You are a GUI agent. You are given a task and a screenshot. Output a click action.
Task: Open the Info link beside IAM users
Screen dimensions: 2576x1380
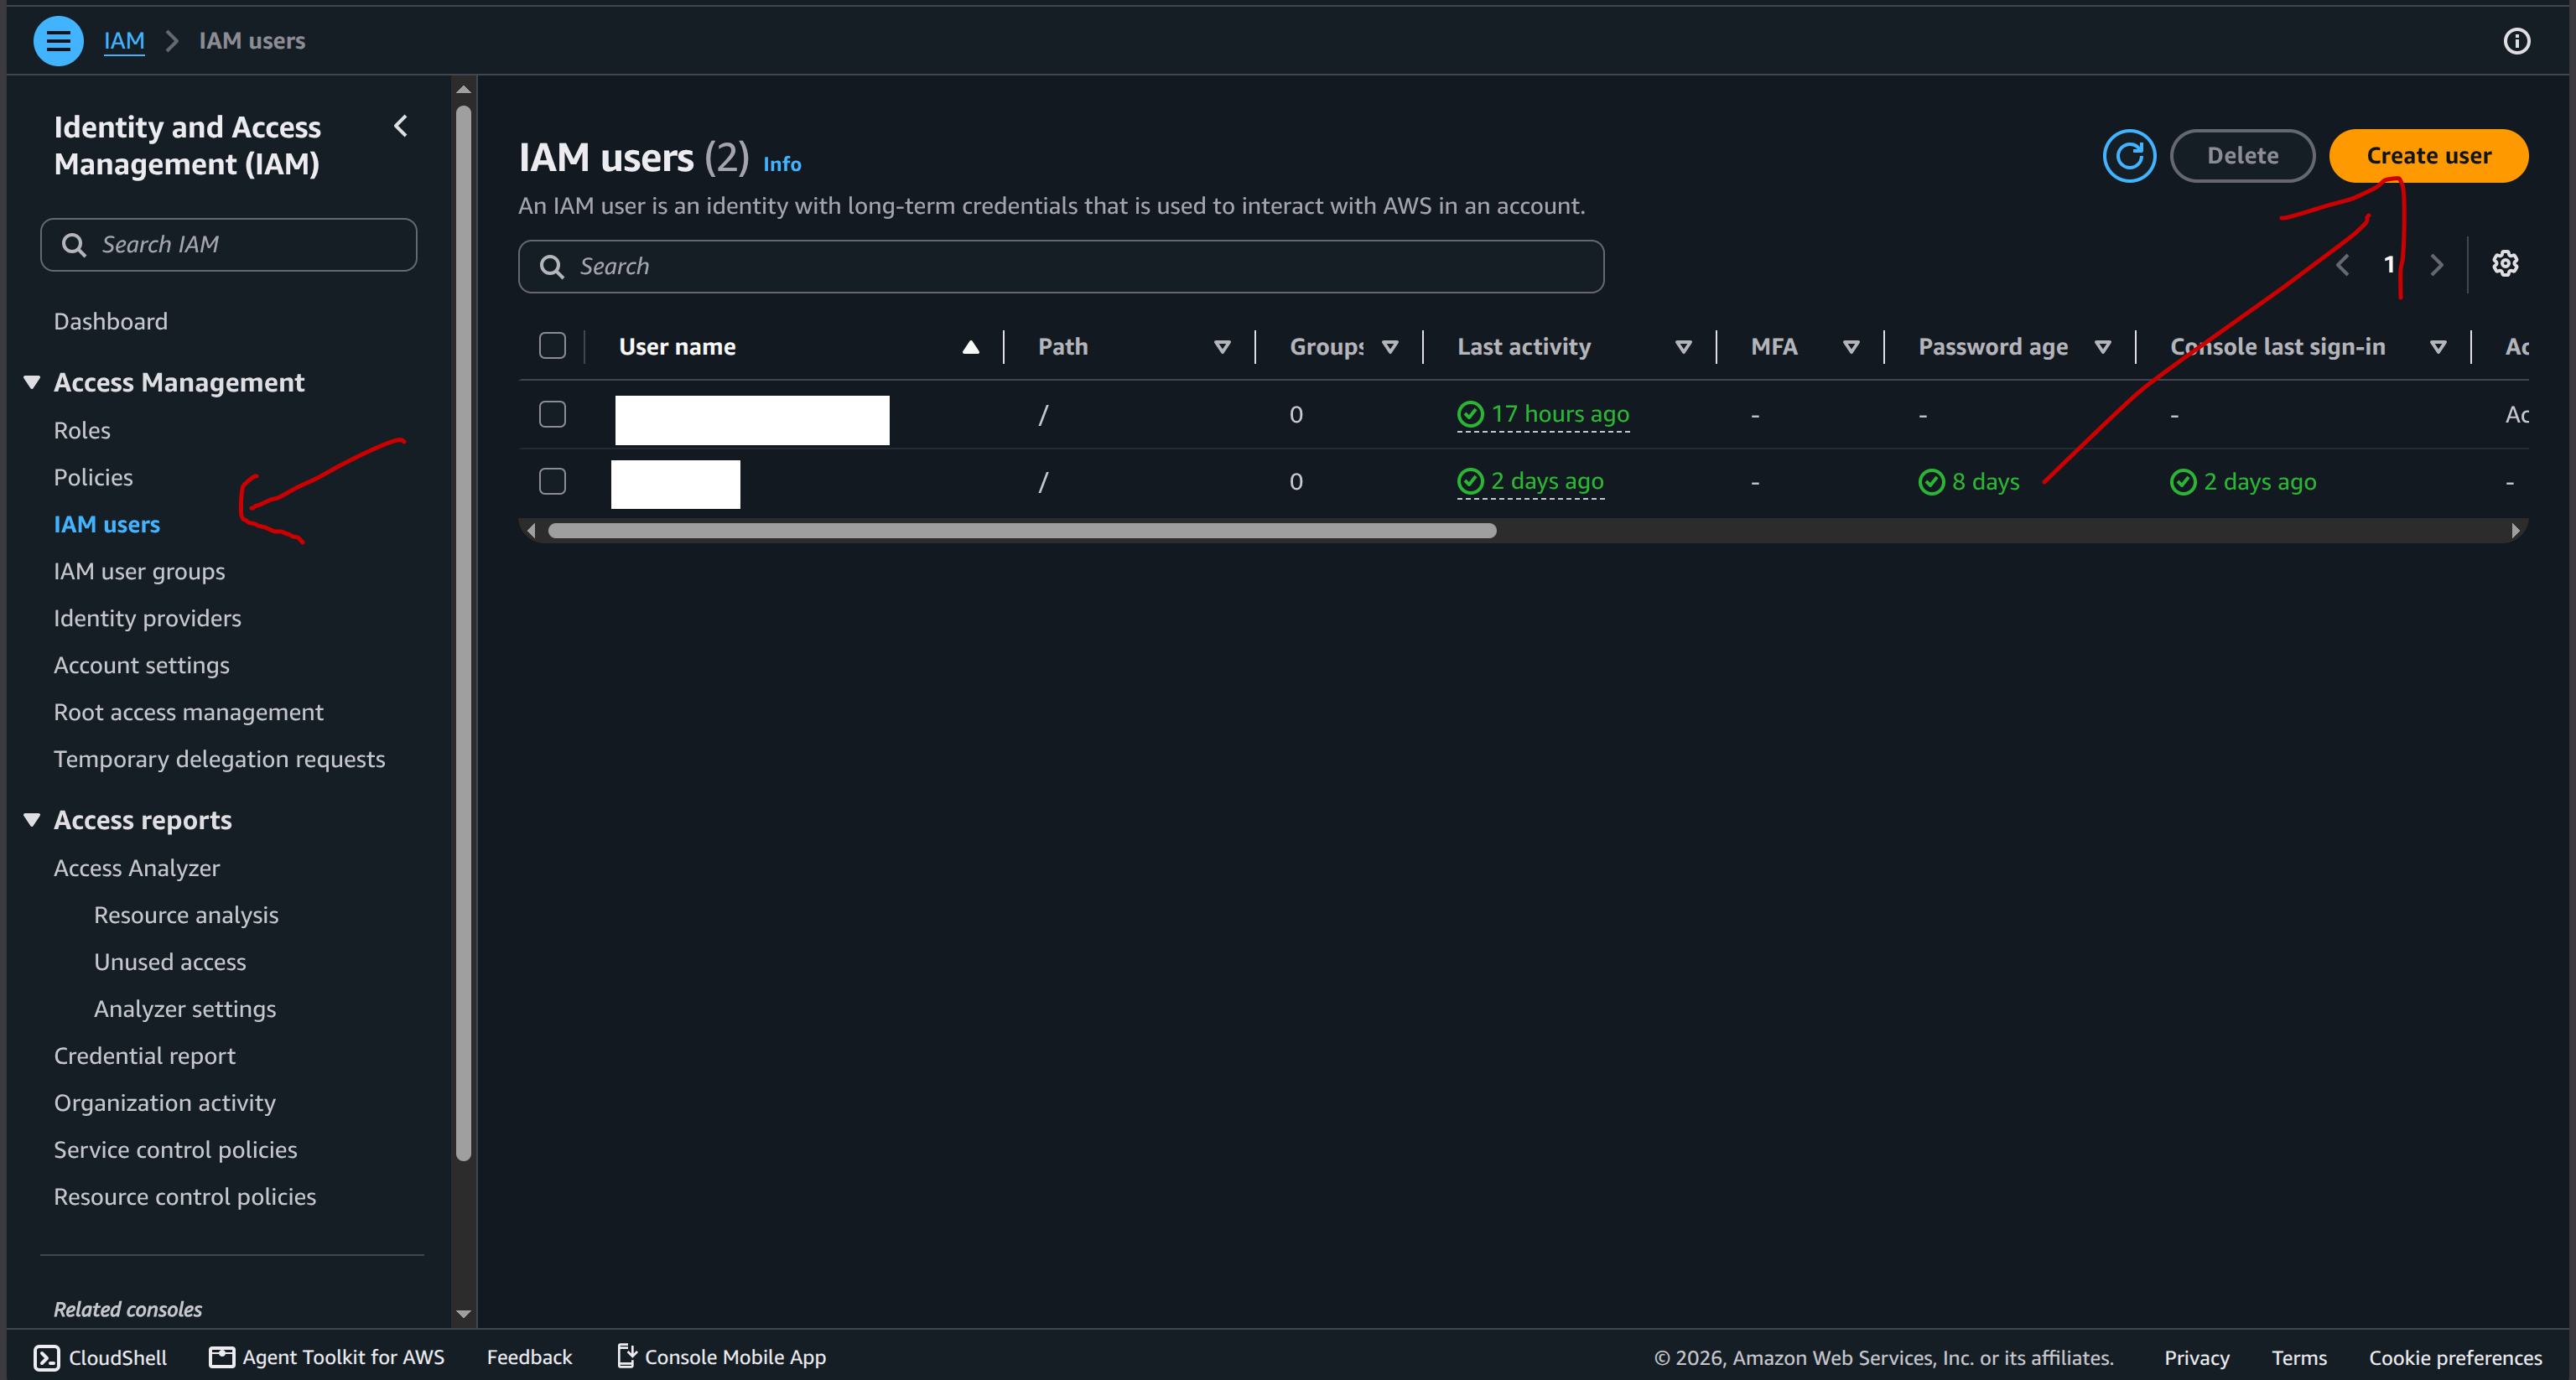pos(782,165)
